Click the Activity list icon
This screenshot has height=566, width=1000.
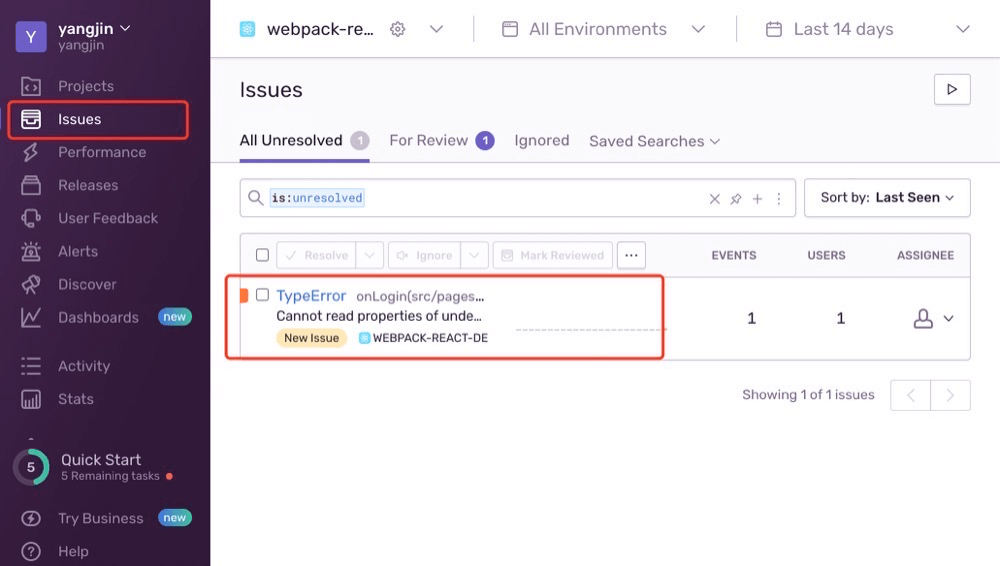pyautogui.click(x=31, y=366)
